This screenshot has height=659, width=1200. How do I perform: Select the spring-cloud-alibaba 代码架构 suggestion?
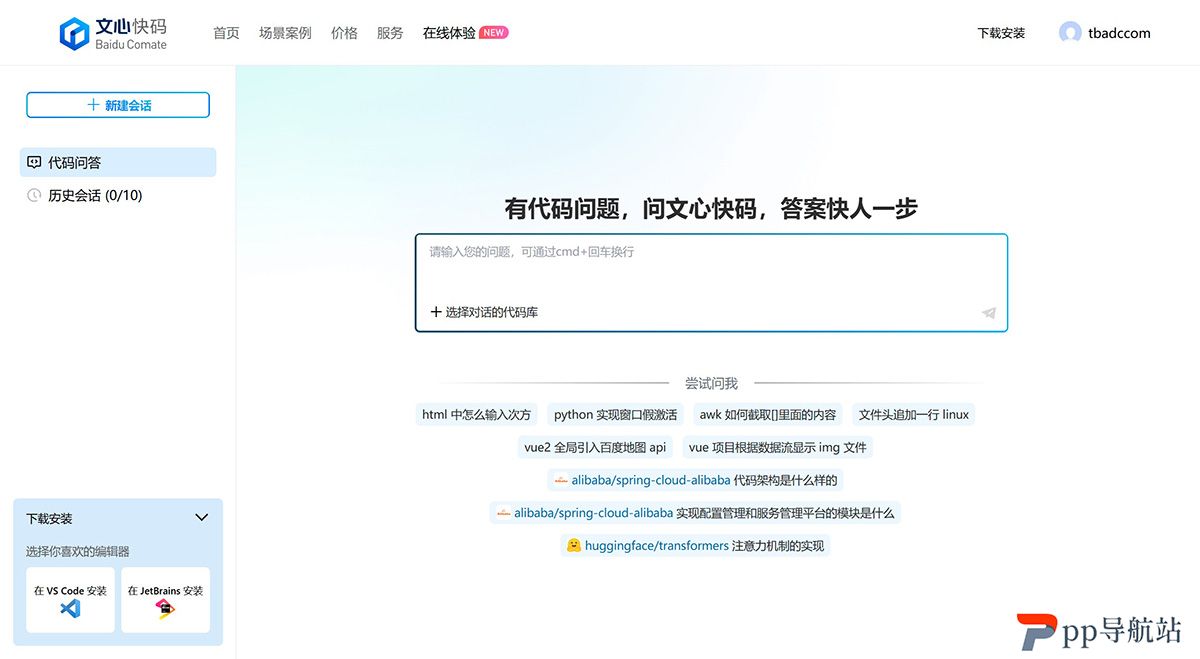point(696,480)
